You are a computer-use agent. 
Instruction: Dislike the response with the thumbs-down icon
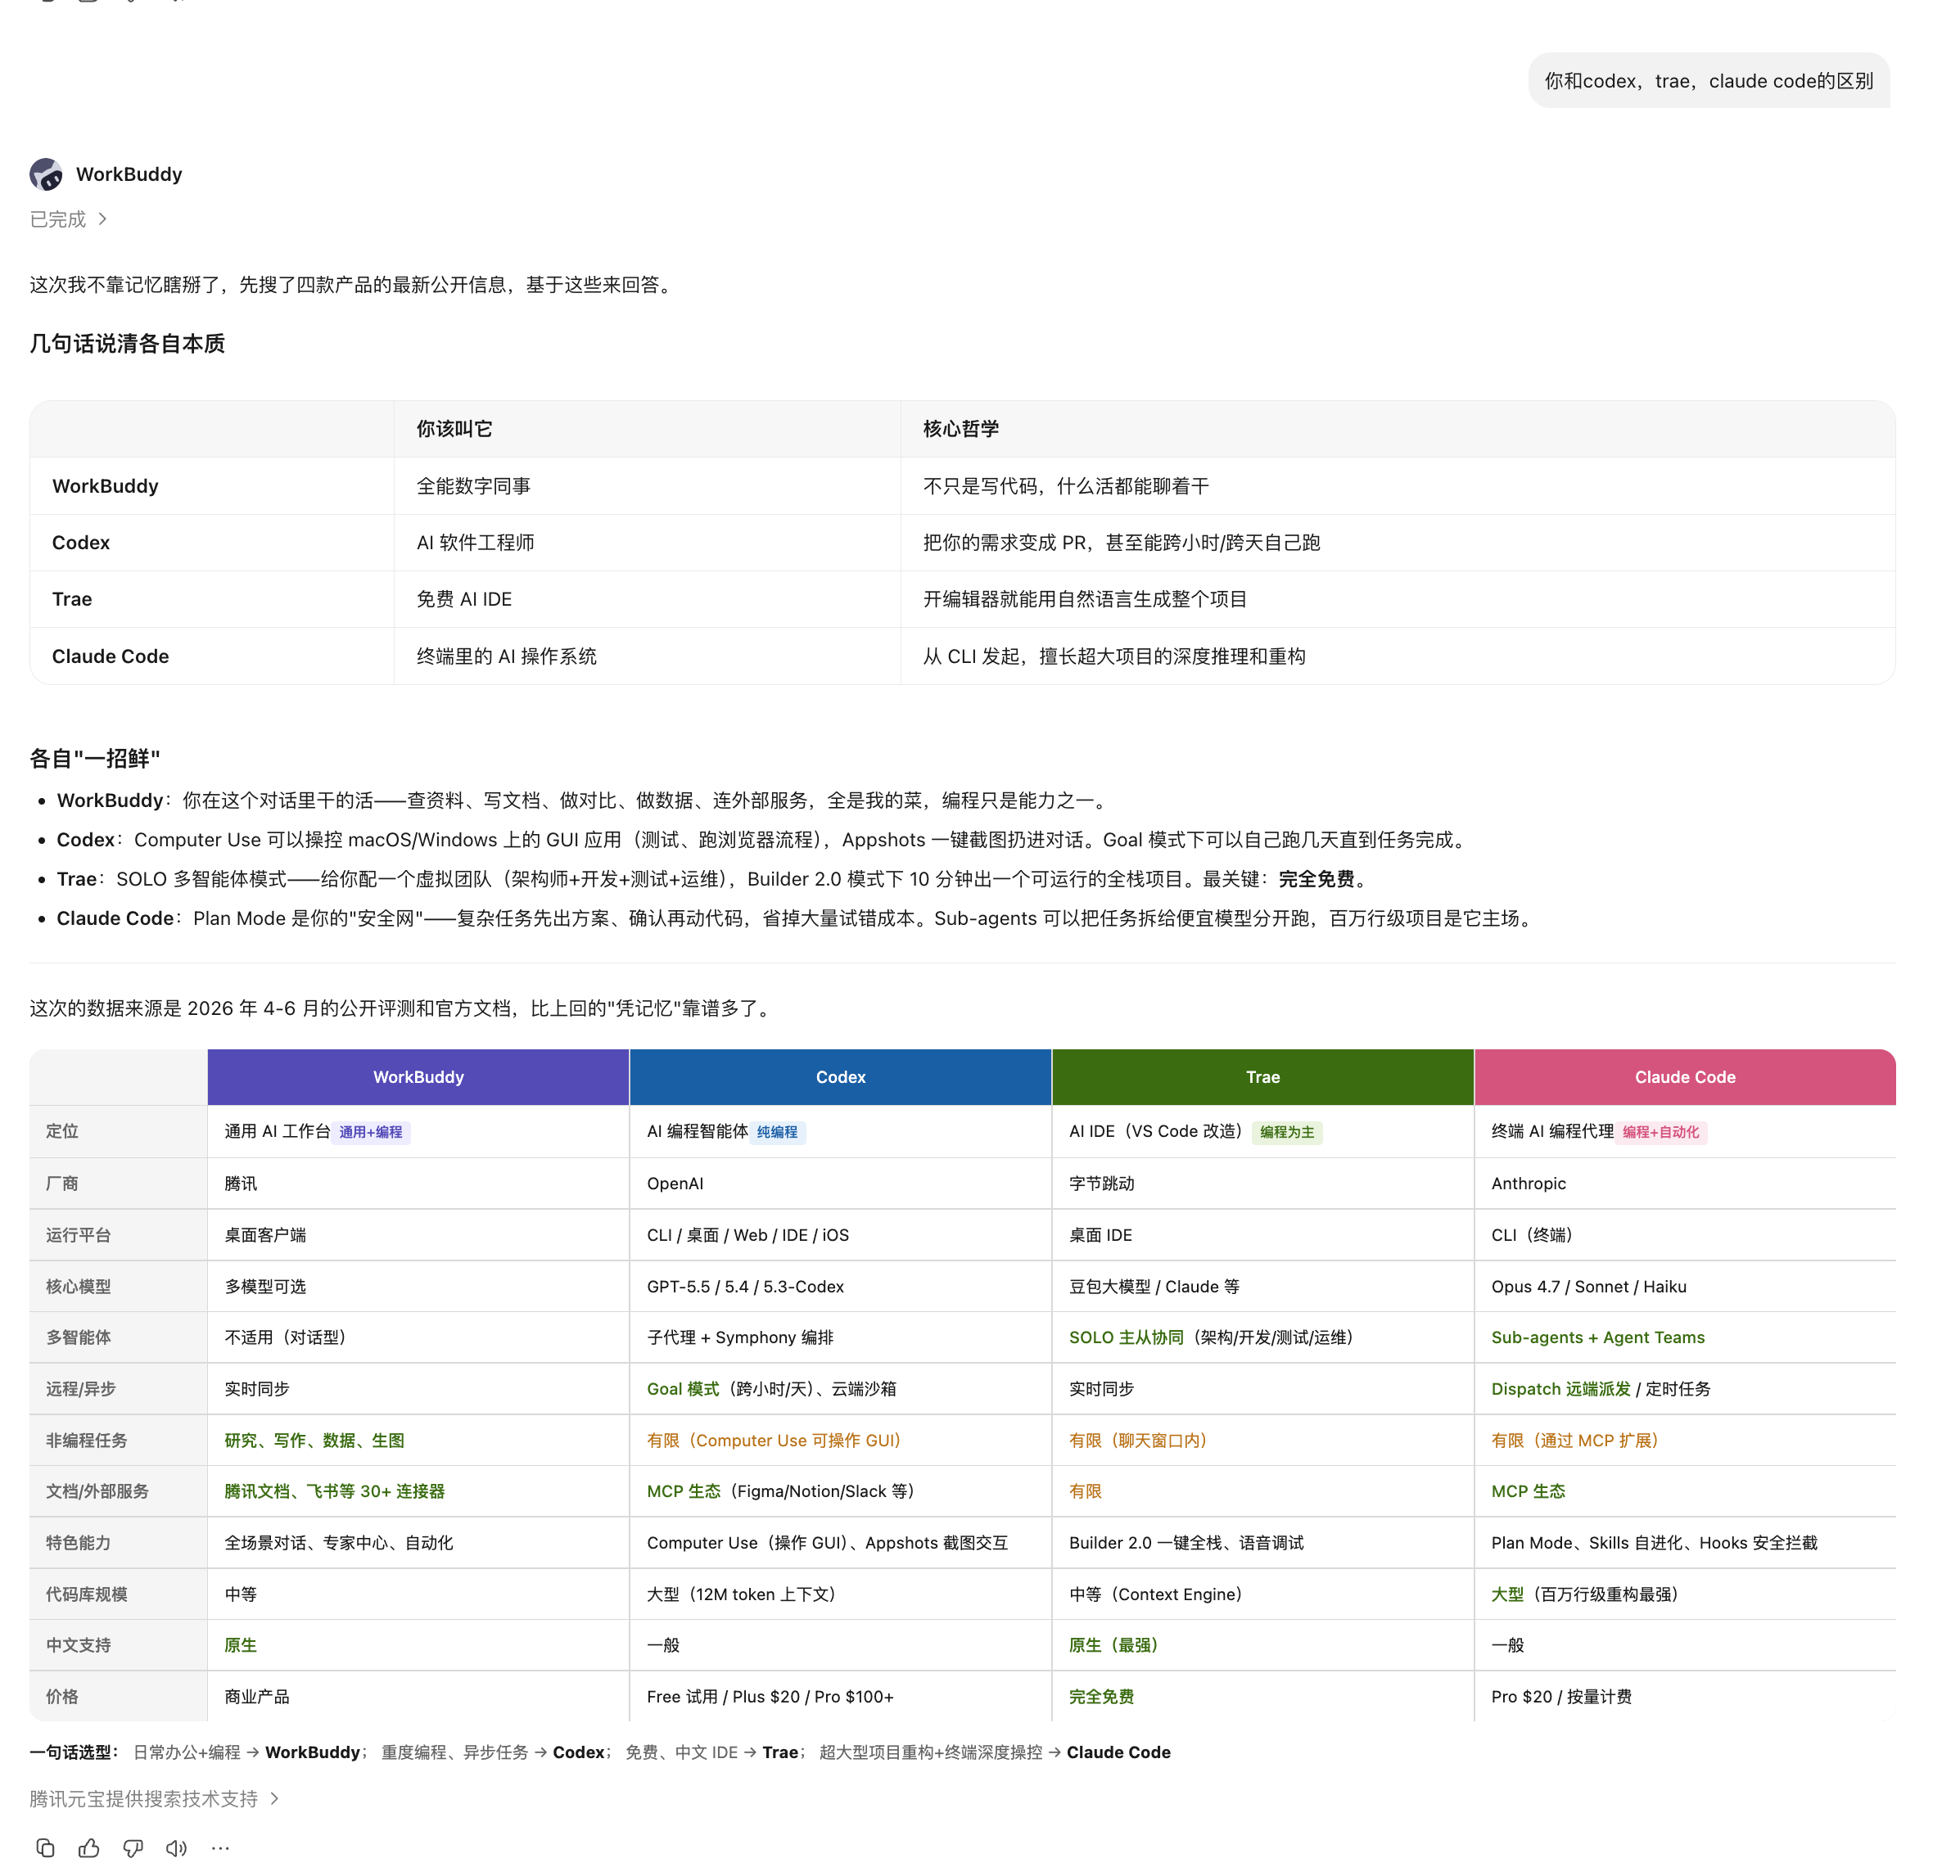133,1847
